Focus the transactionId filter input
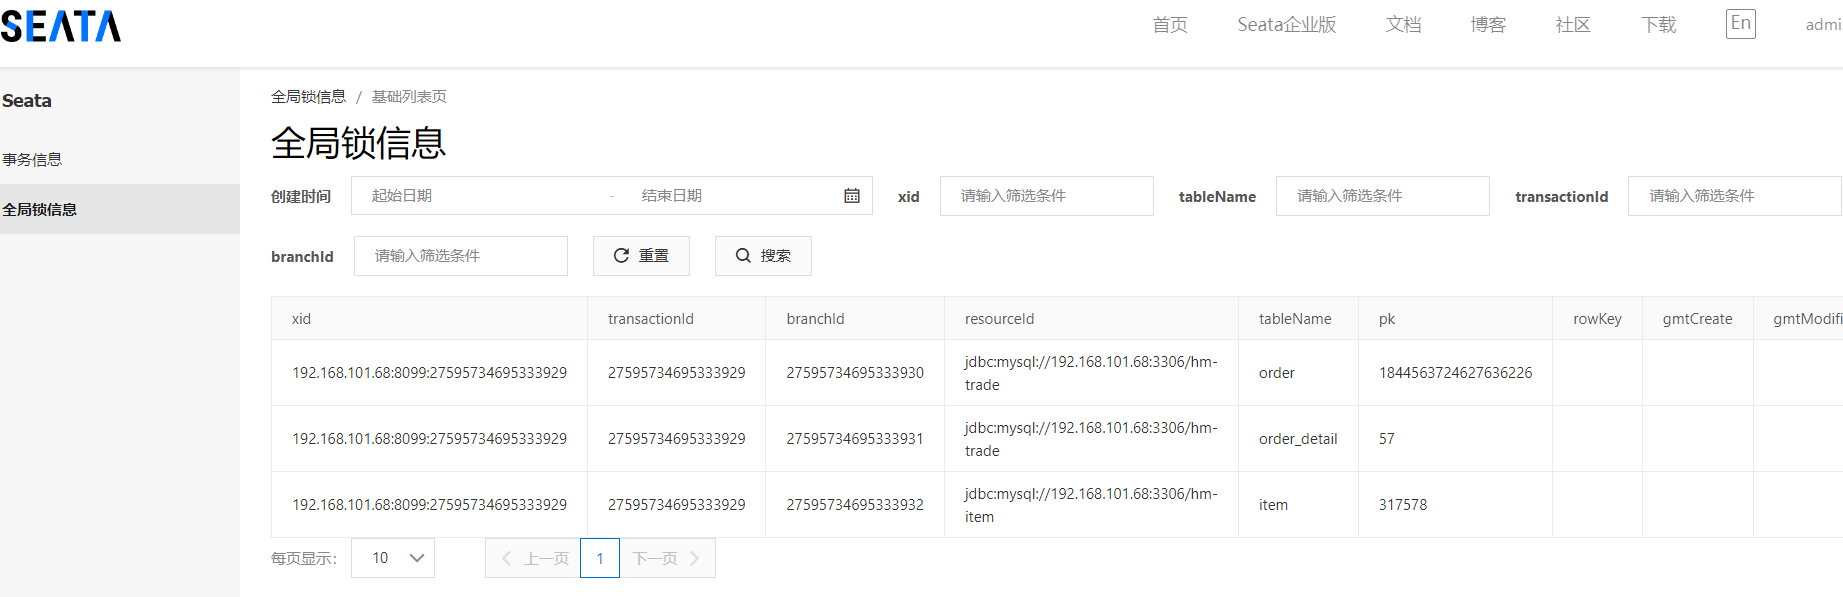 pos(1734,196)
